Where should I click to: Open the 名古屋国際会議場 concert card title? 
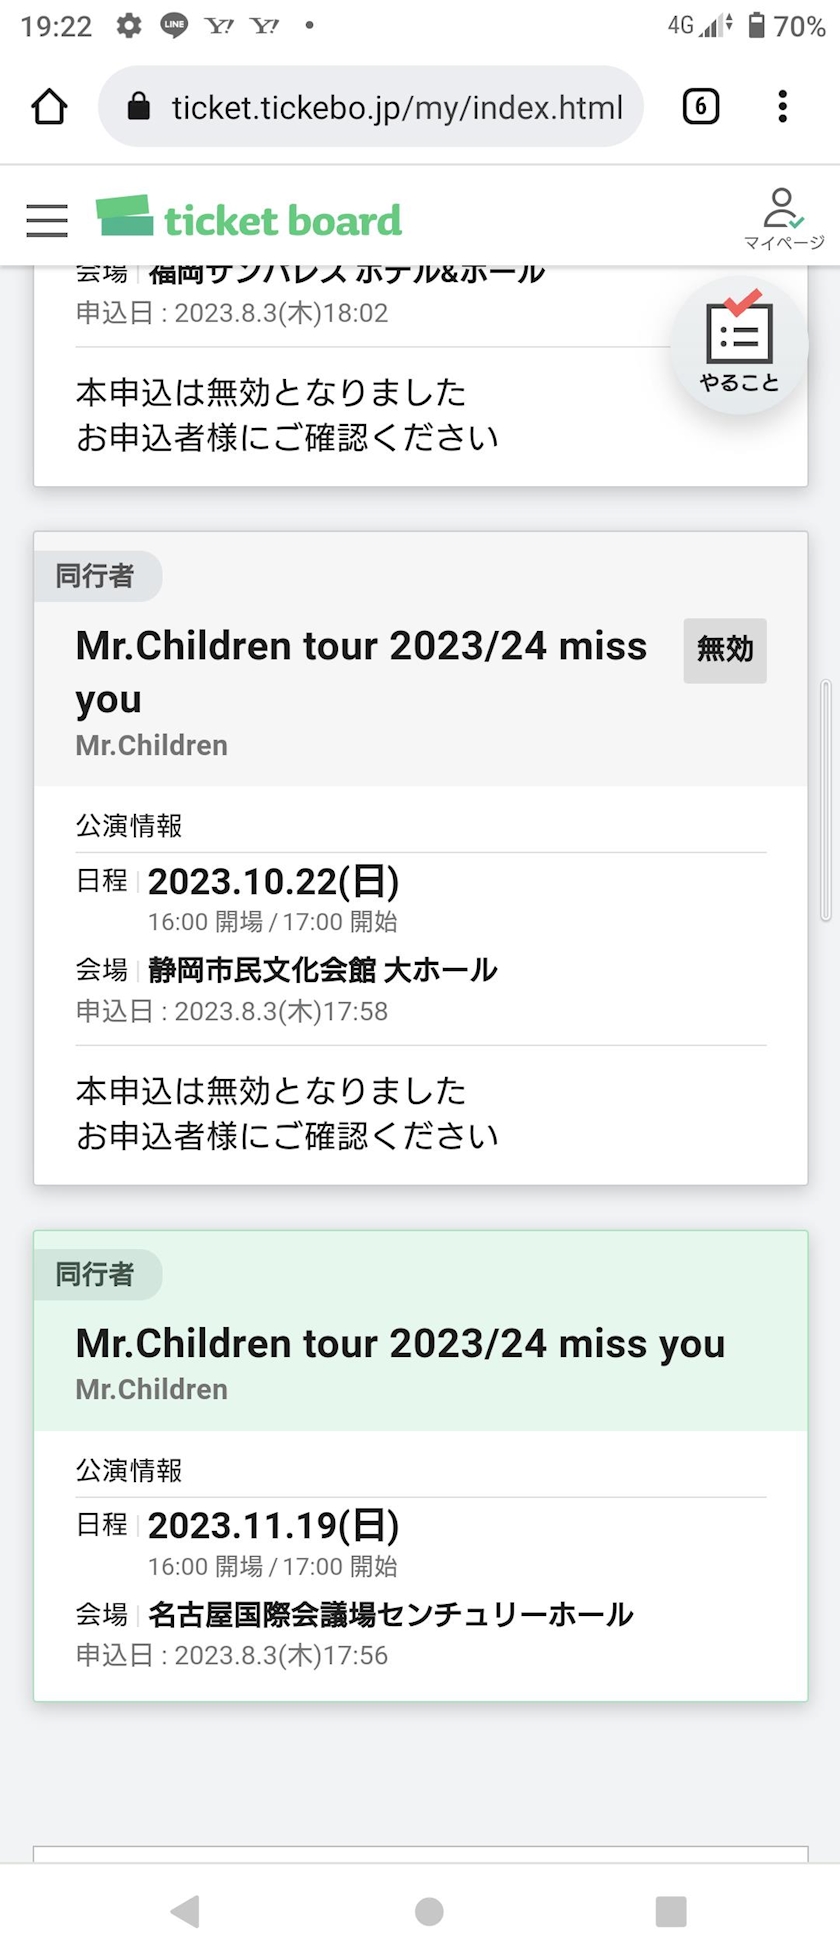coord(400,1343)
